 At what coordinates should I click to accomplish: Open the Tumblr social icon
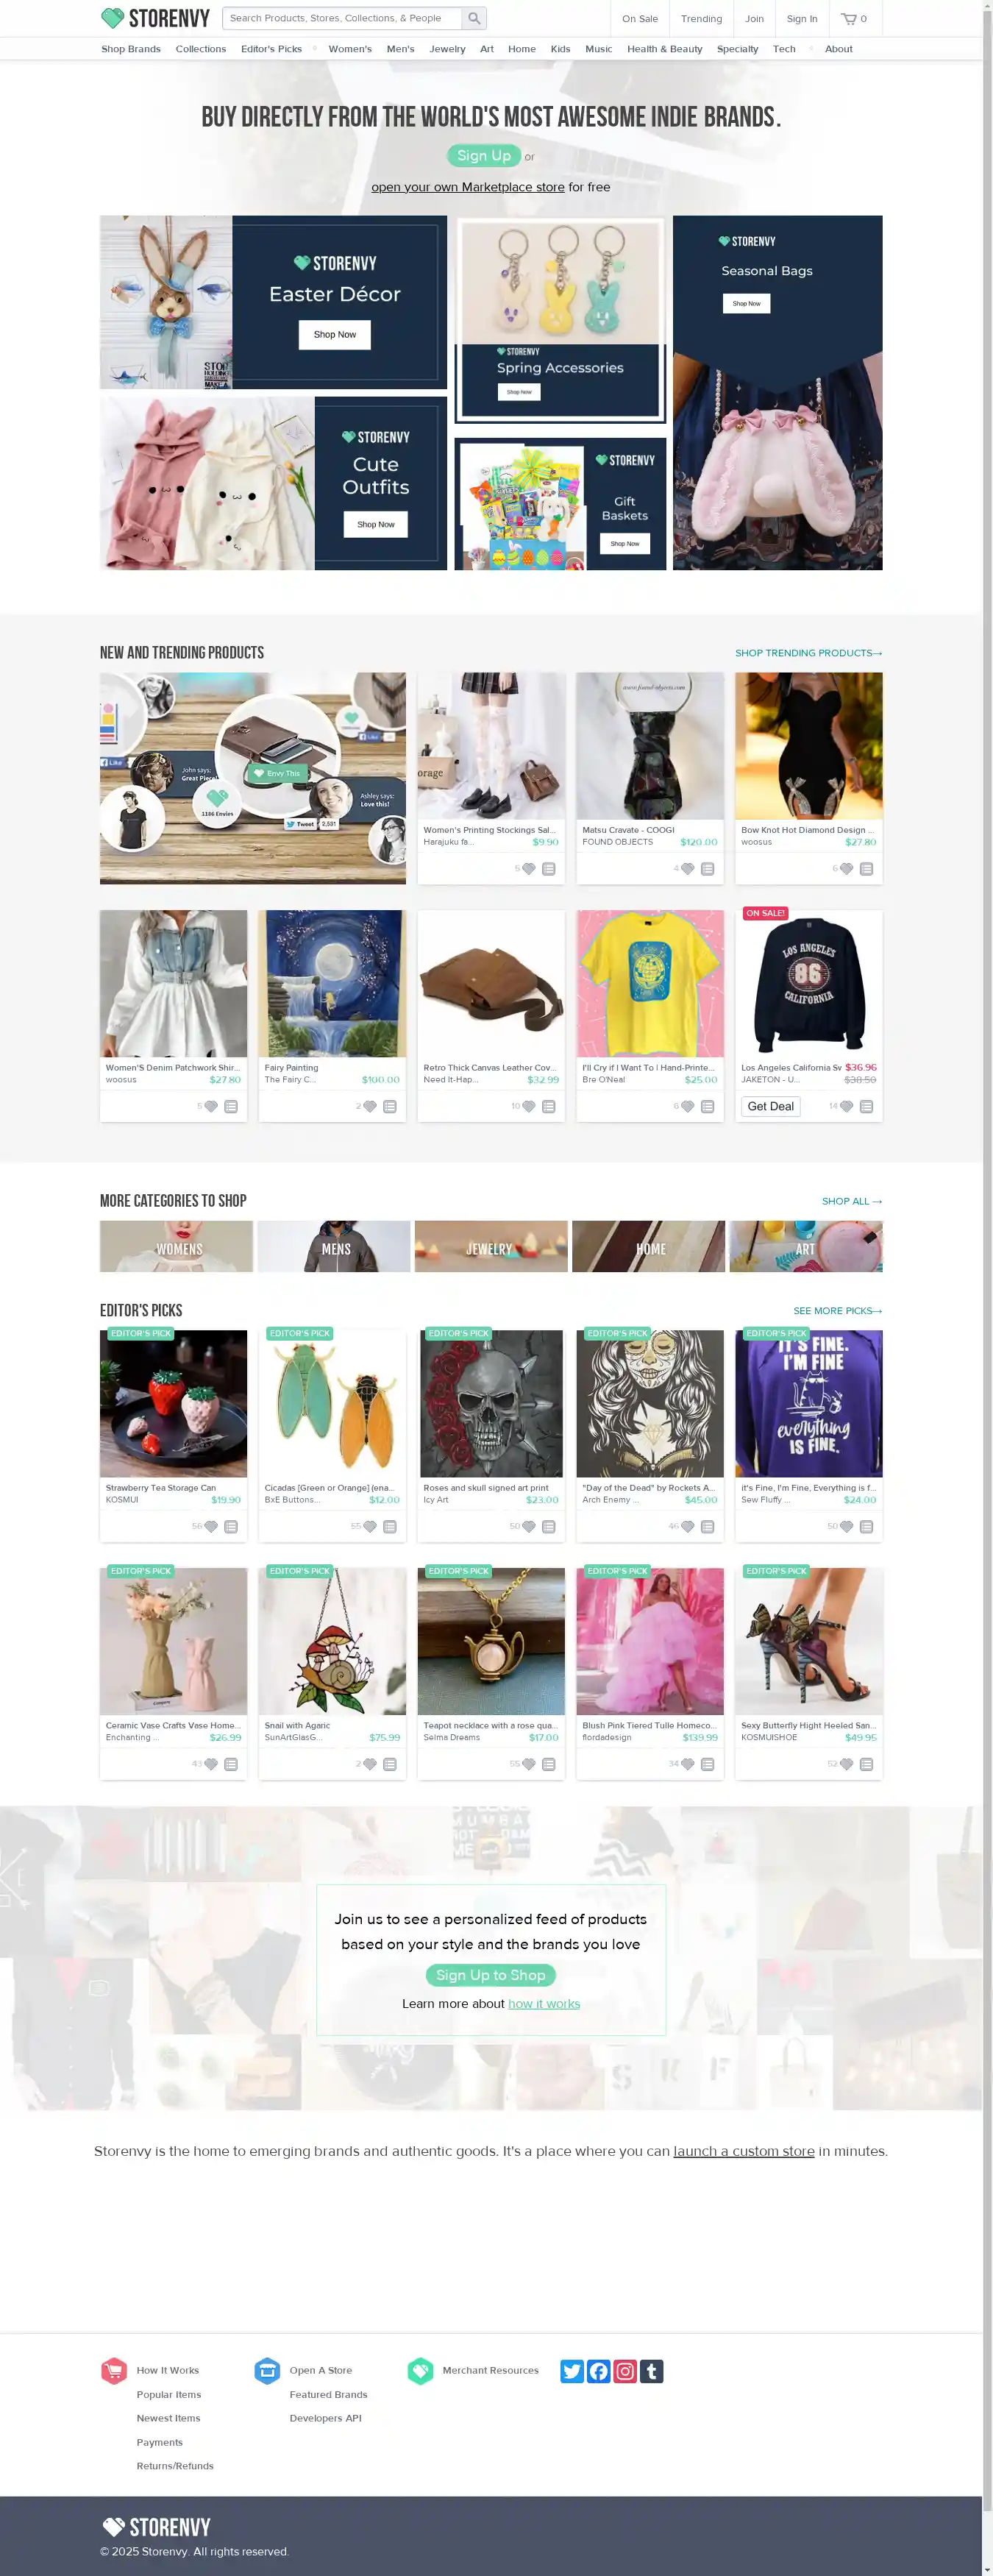click(652, 2371)
